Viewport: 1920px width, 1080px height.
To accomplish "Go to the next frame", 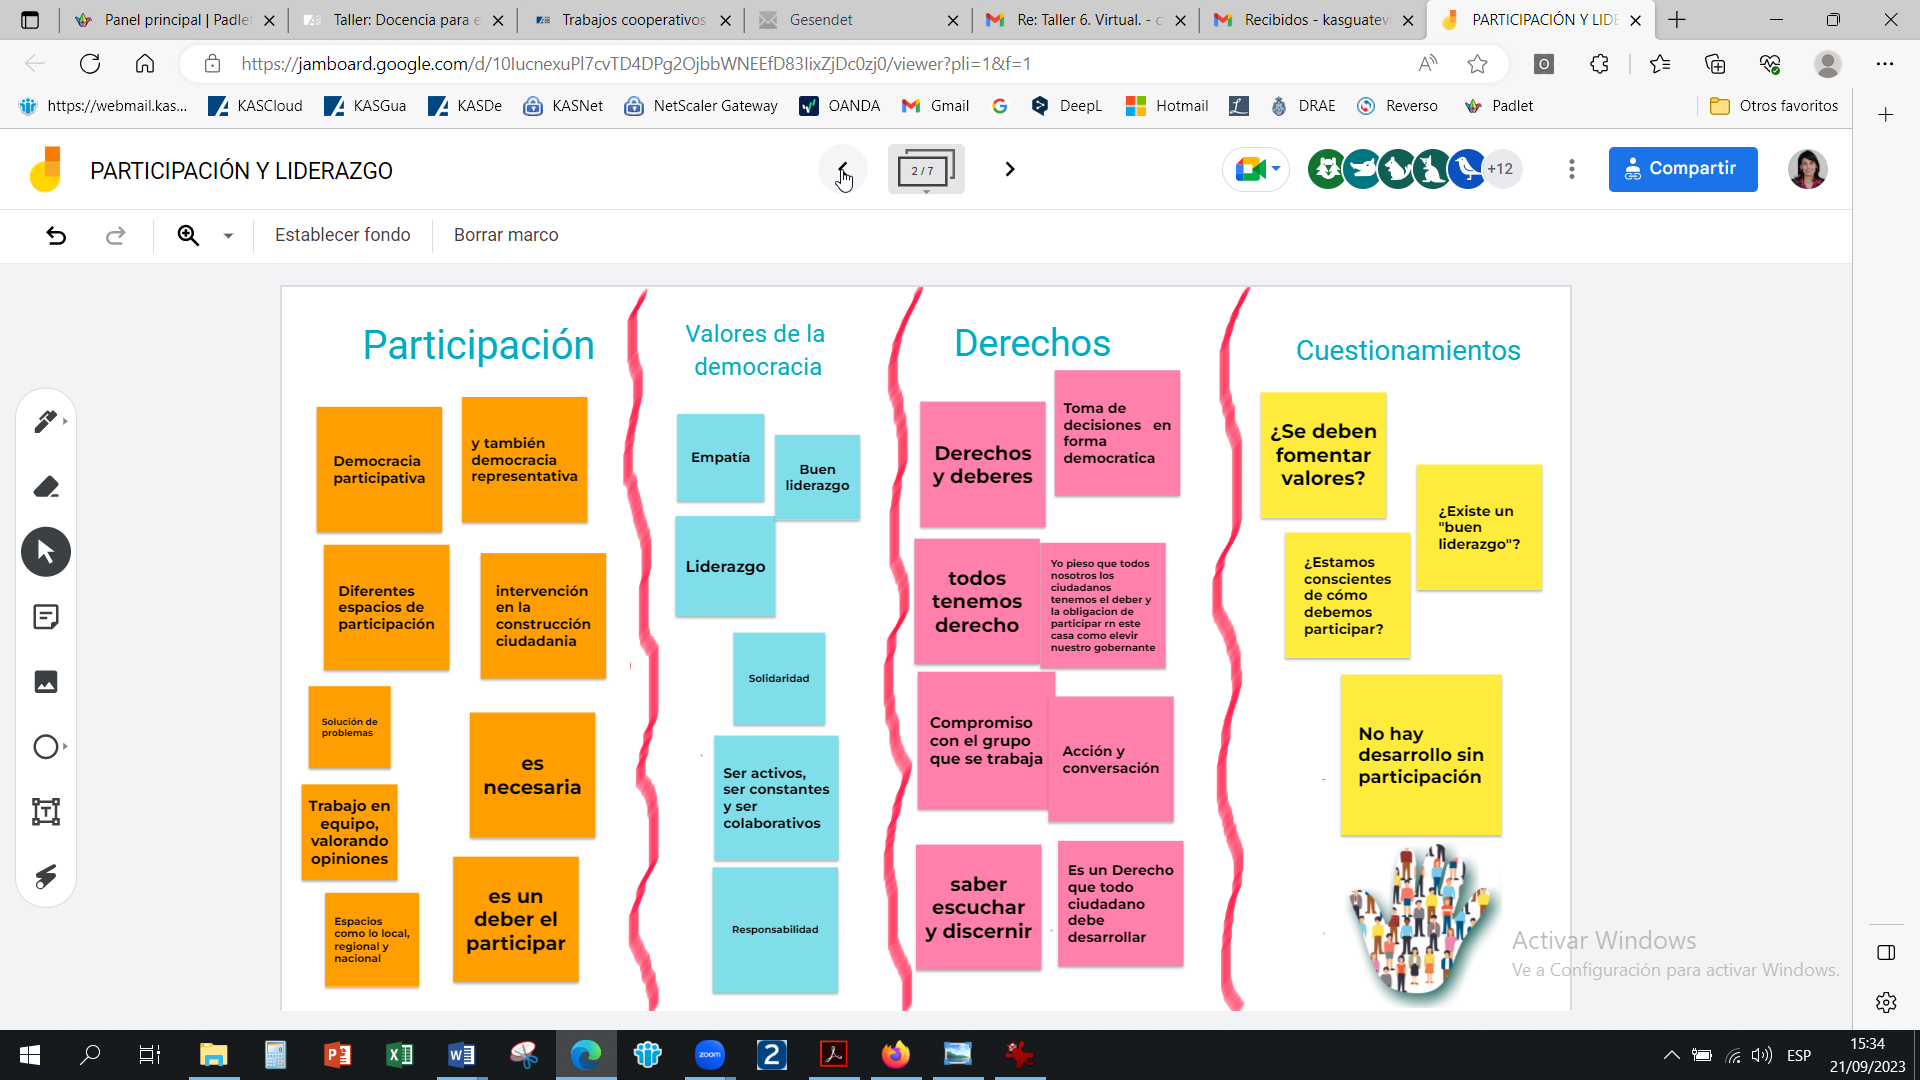I will click(x=1010, y=169).
